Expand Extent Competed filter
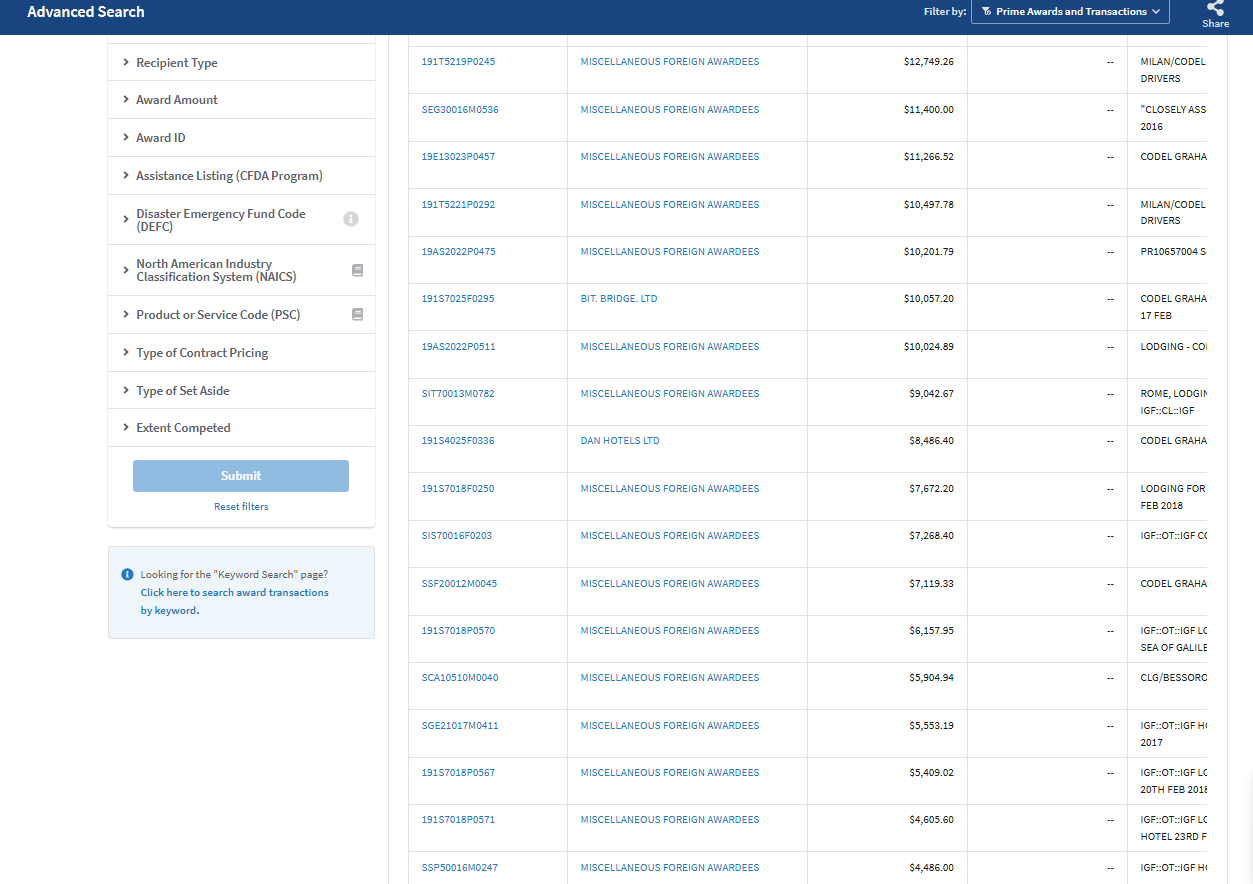Screen dimensions: 1253x884 click(241, 428)
